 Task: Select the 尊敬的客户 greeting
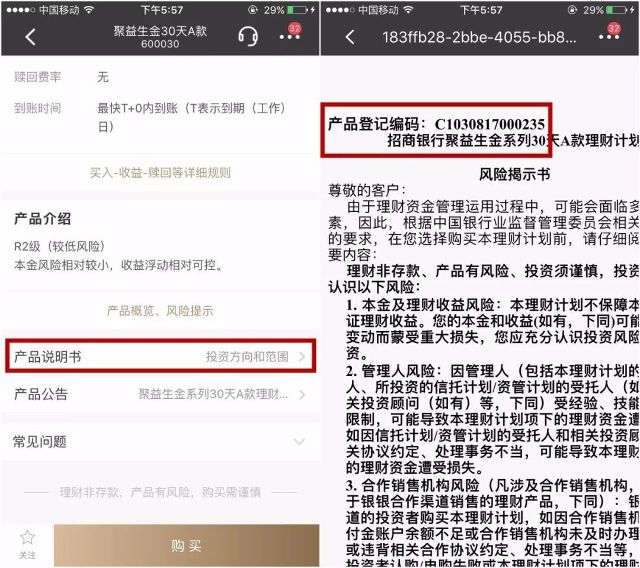tap(367, 191)
